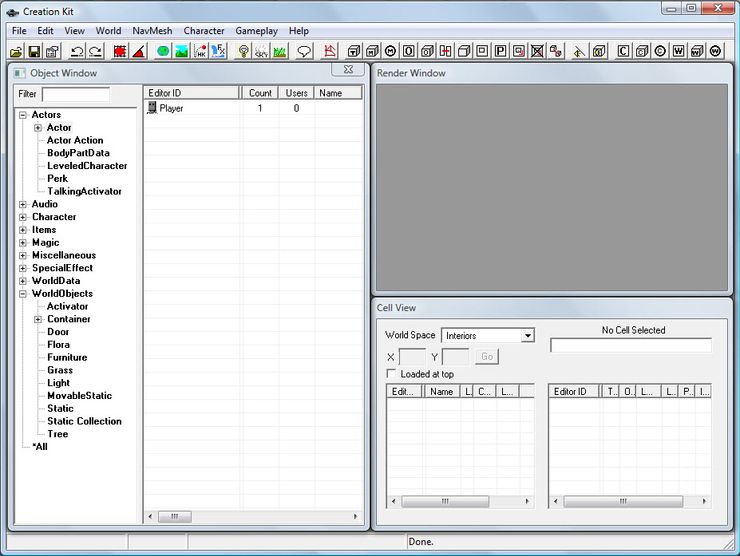740x556 pixels.
Task: Expand the Audio tree category
Action: click(23, 204)
